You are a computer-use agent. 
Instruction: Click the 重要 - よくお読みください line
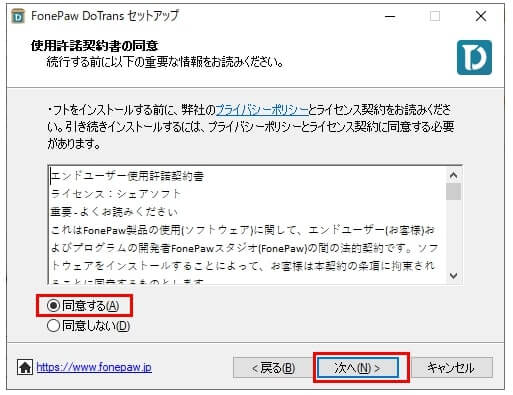(x=114, y=211)
